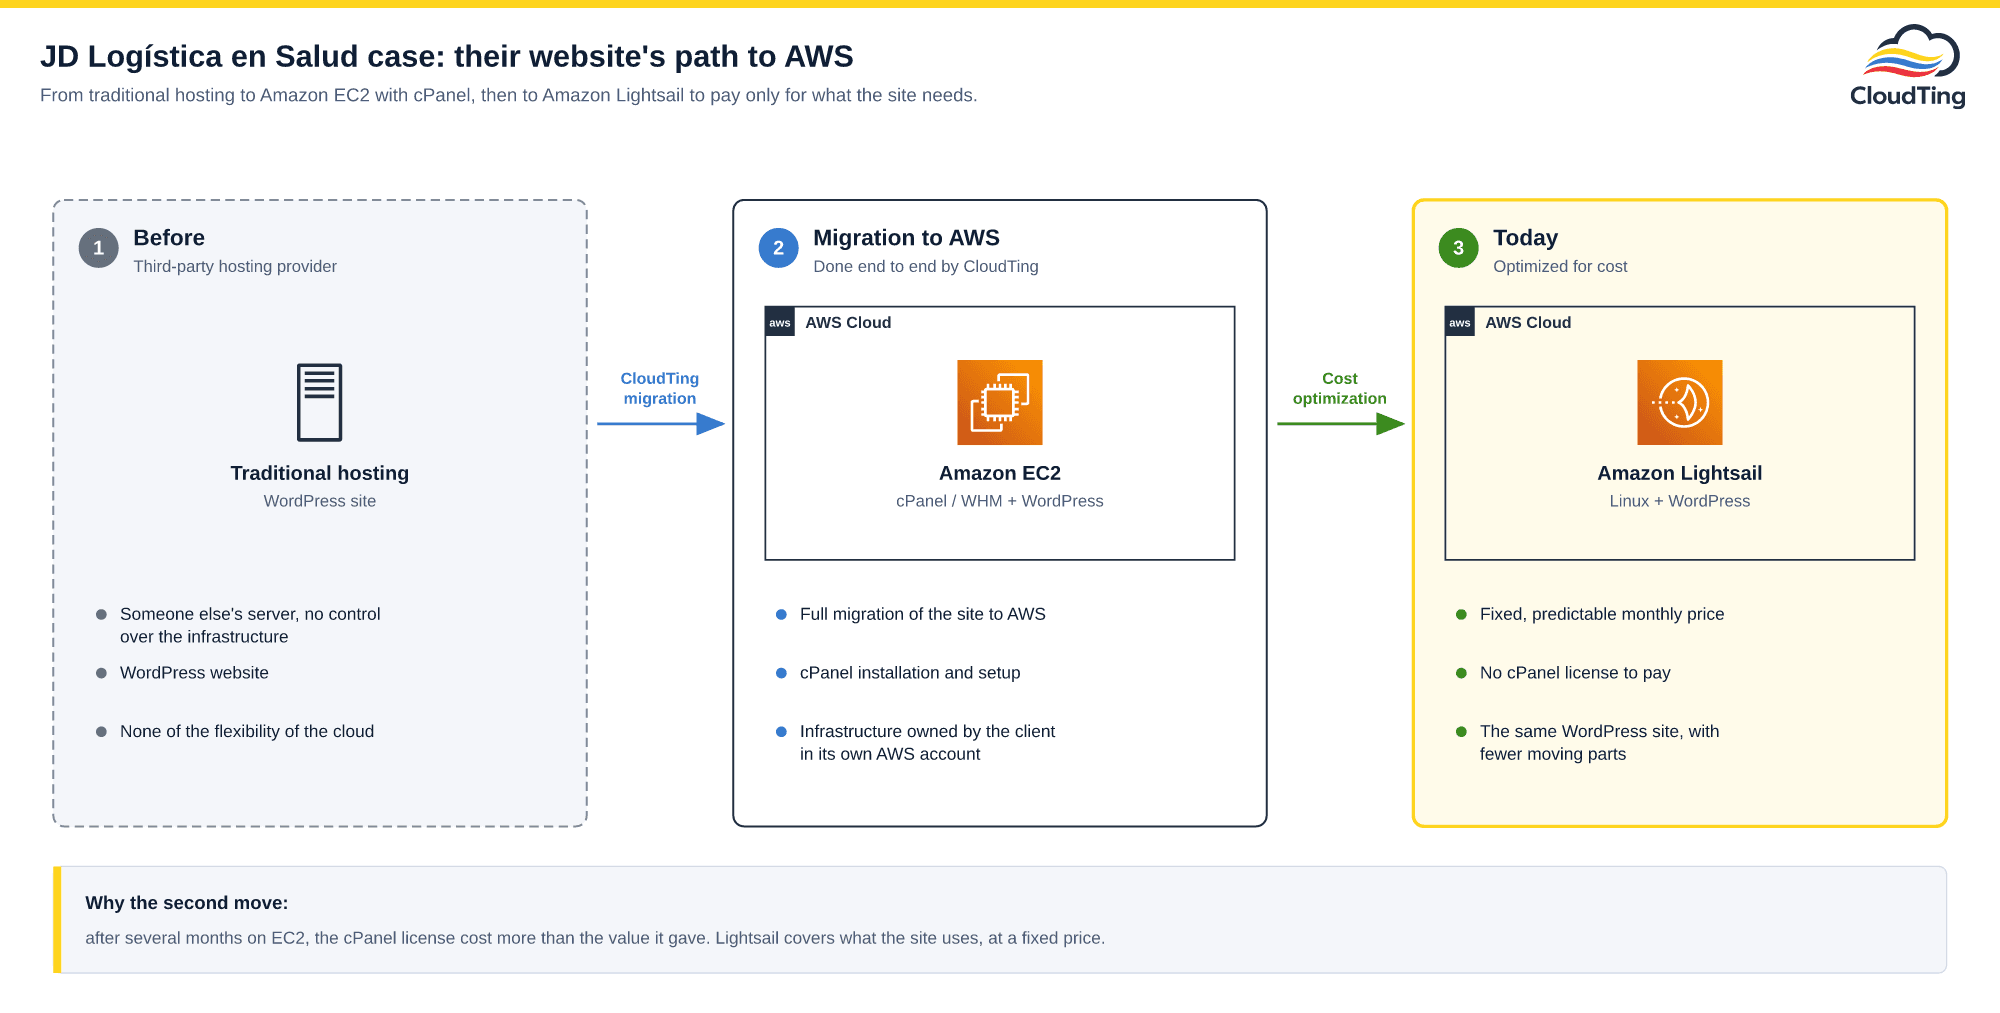Screen dimensions: 2000x1013
Task: Click the subtitle starting "From traditional hosting to Amazon EC2"
Action: (509, 95)
